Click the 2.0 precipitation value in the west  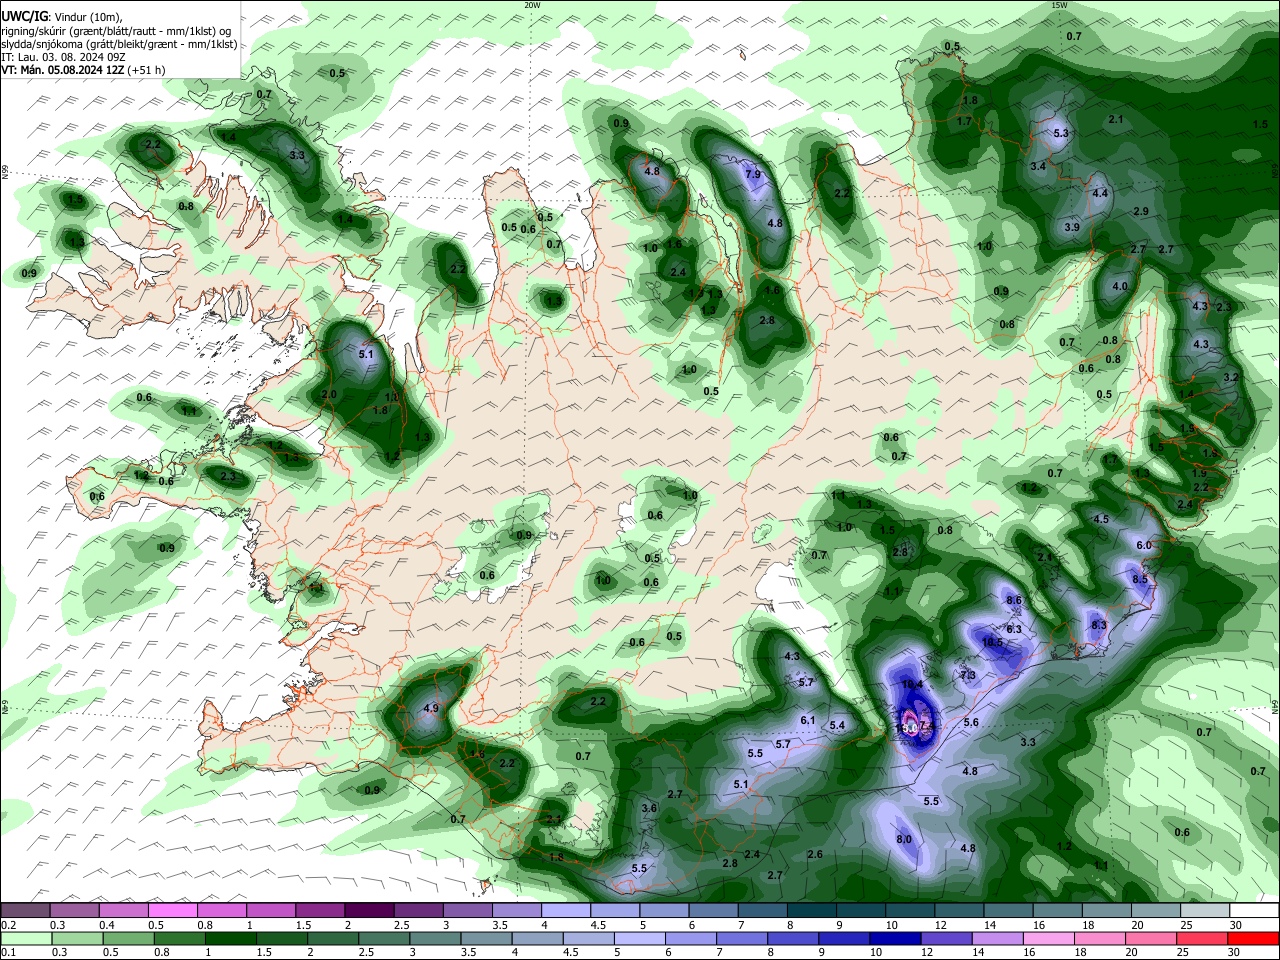329,395
